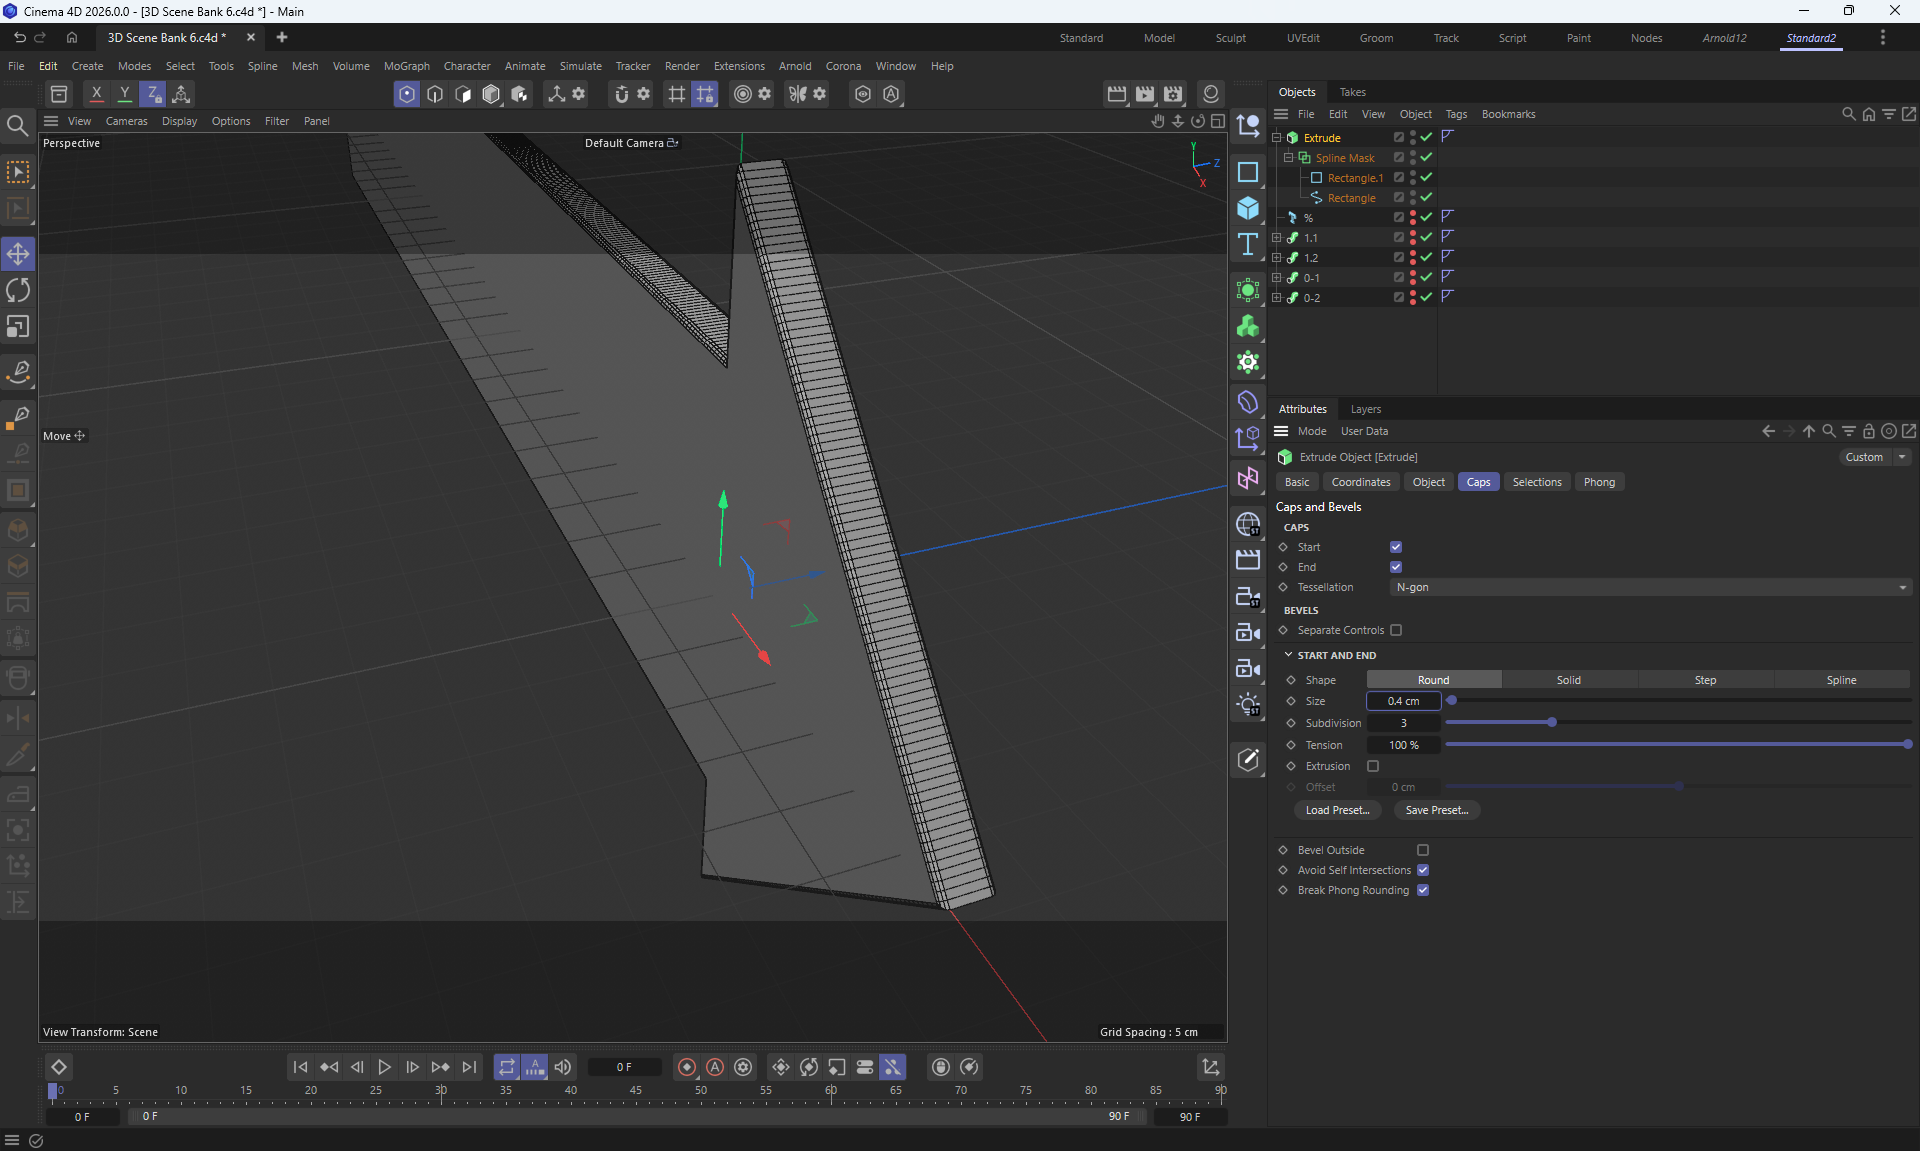Switch to the Phong tab
1920x1151 pixels.
coord(1598,482)
